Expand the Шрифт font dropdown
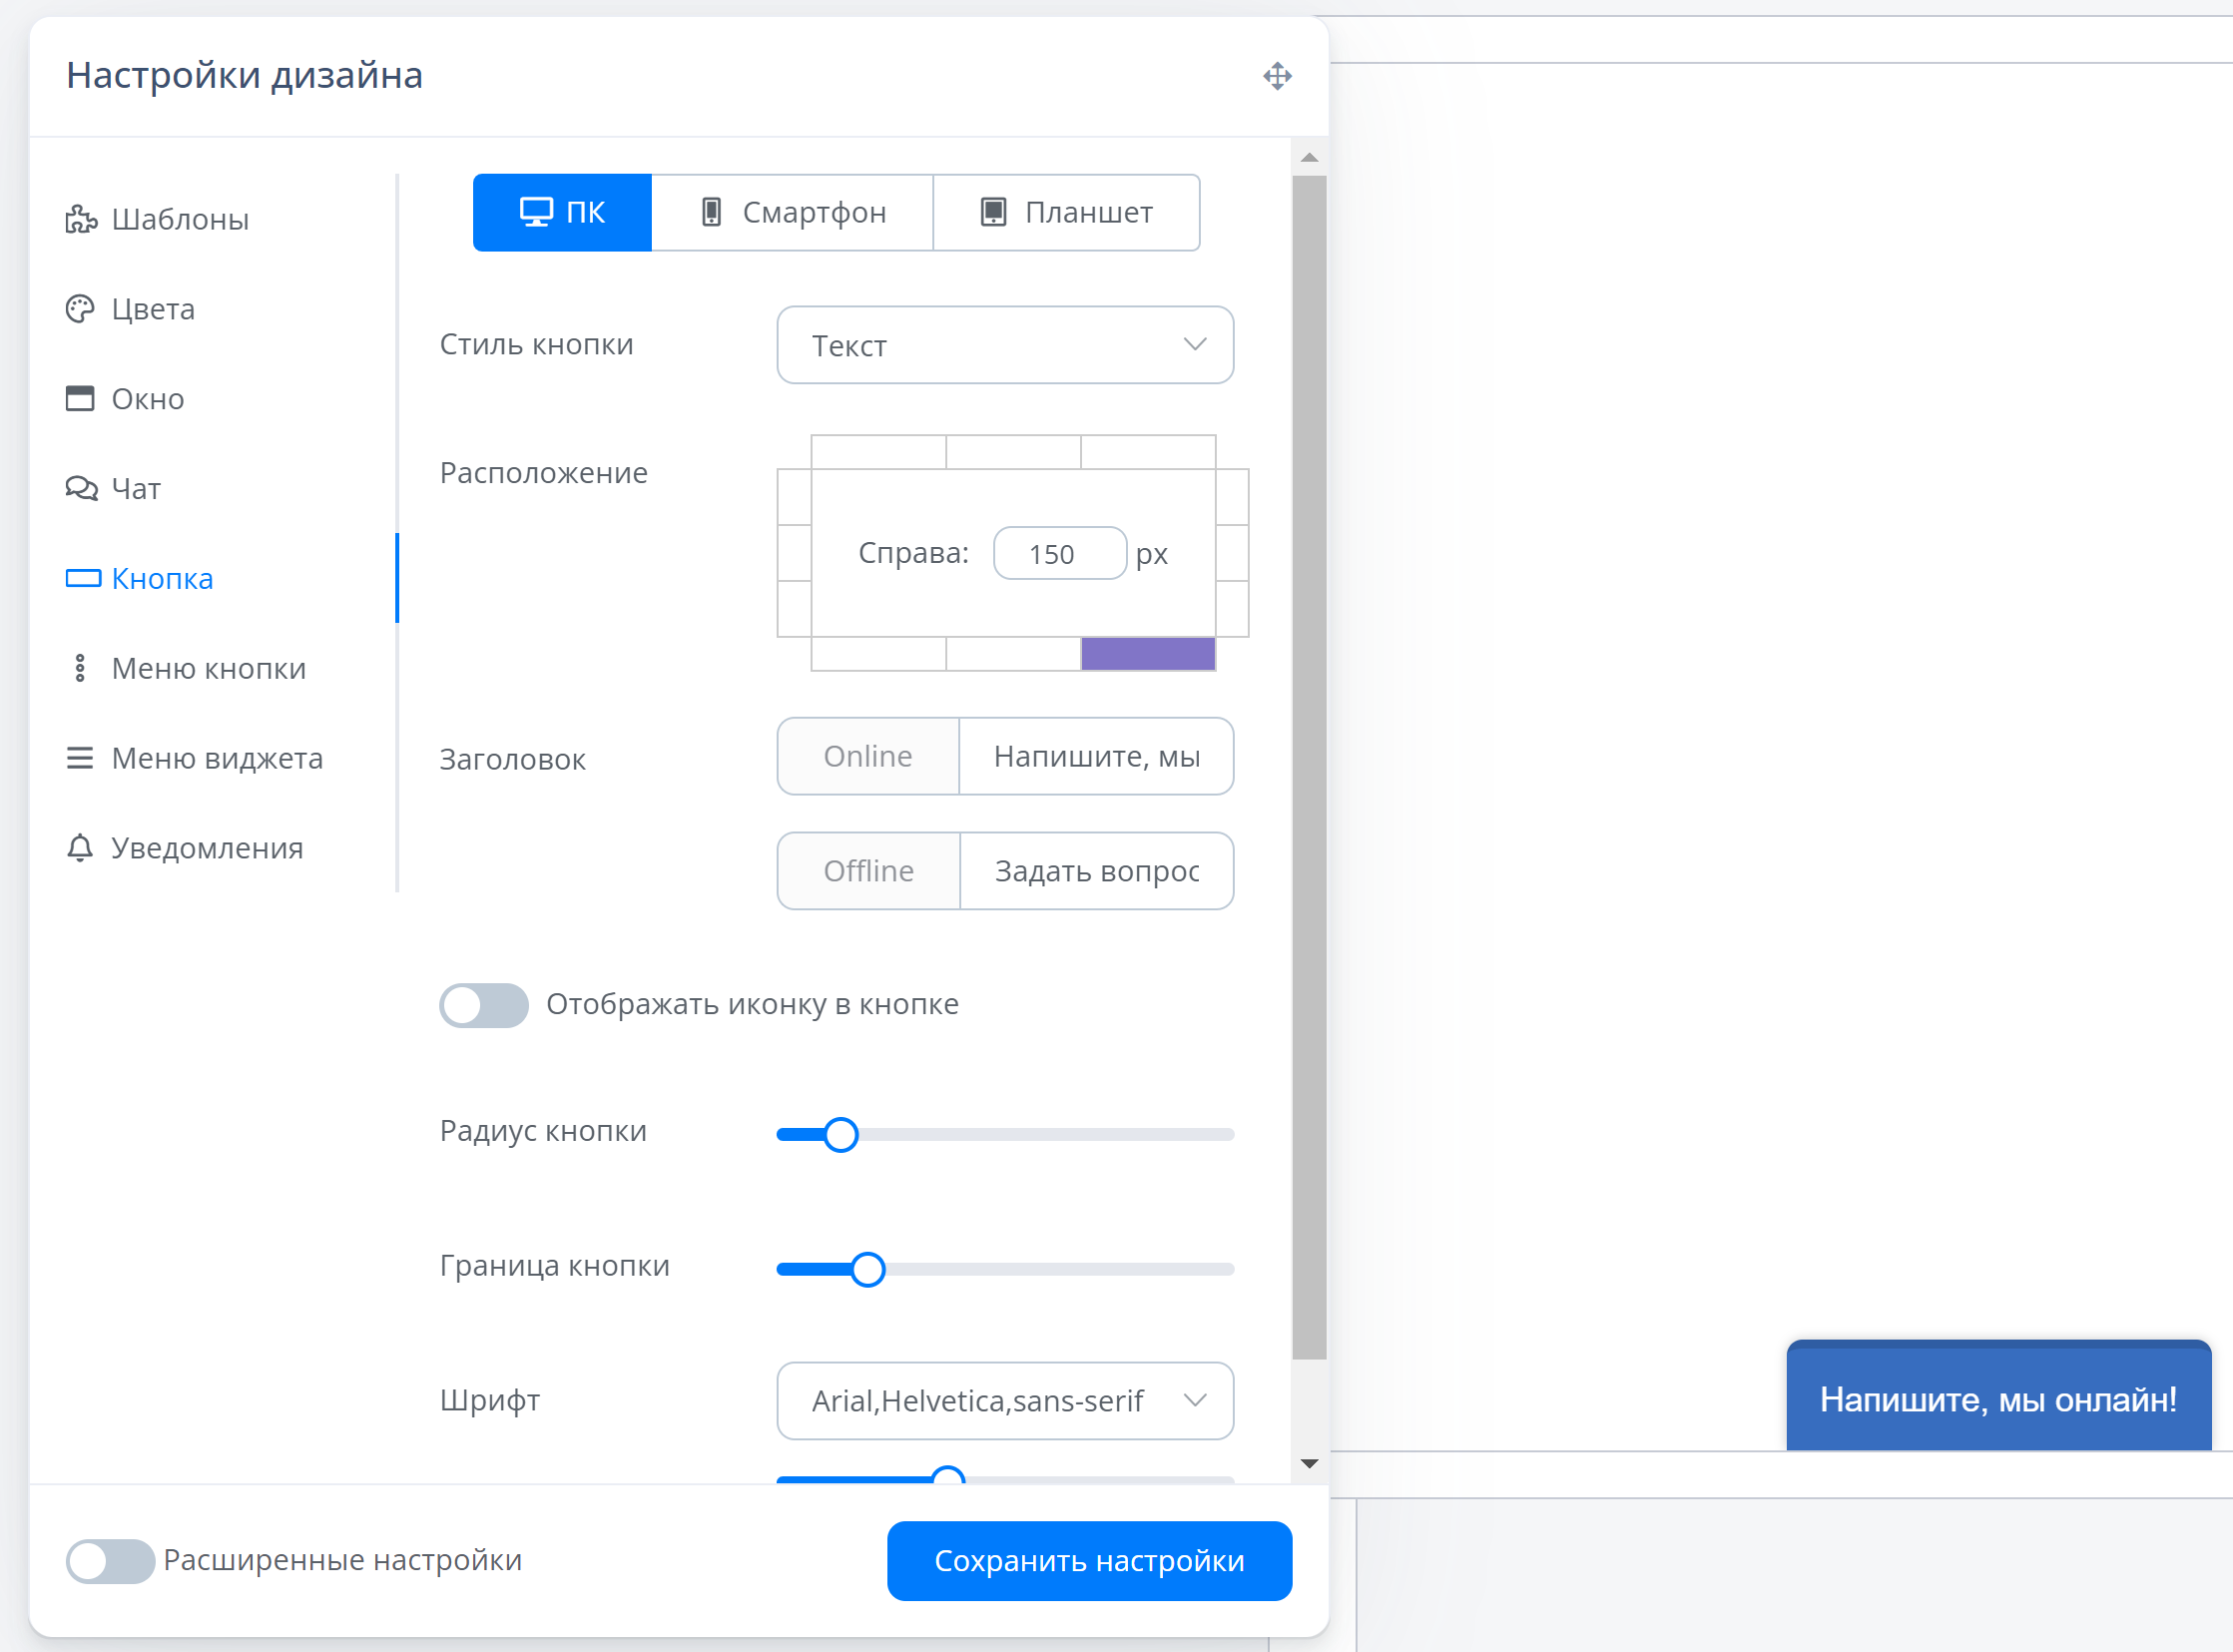 pyautogui.click(x=1004, y=1400)
